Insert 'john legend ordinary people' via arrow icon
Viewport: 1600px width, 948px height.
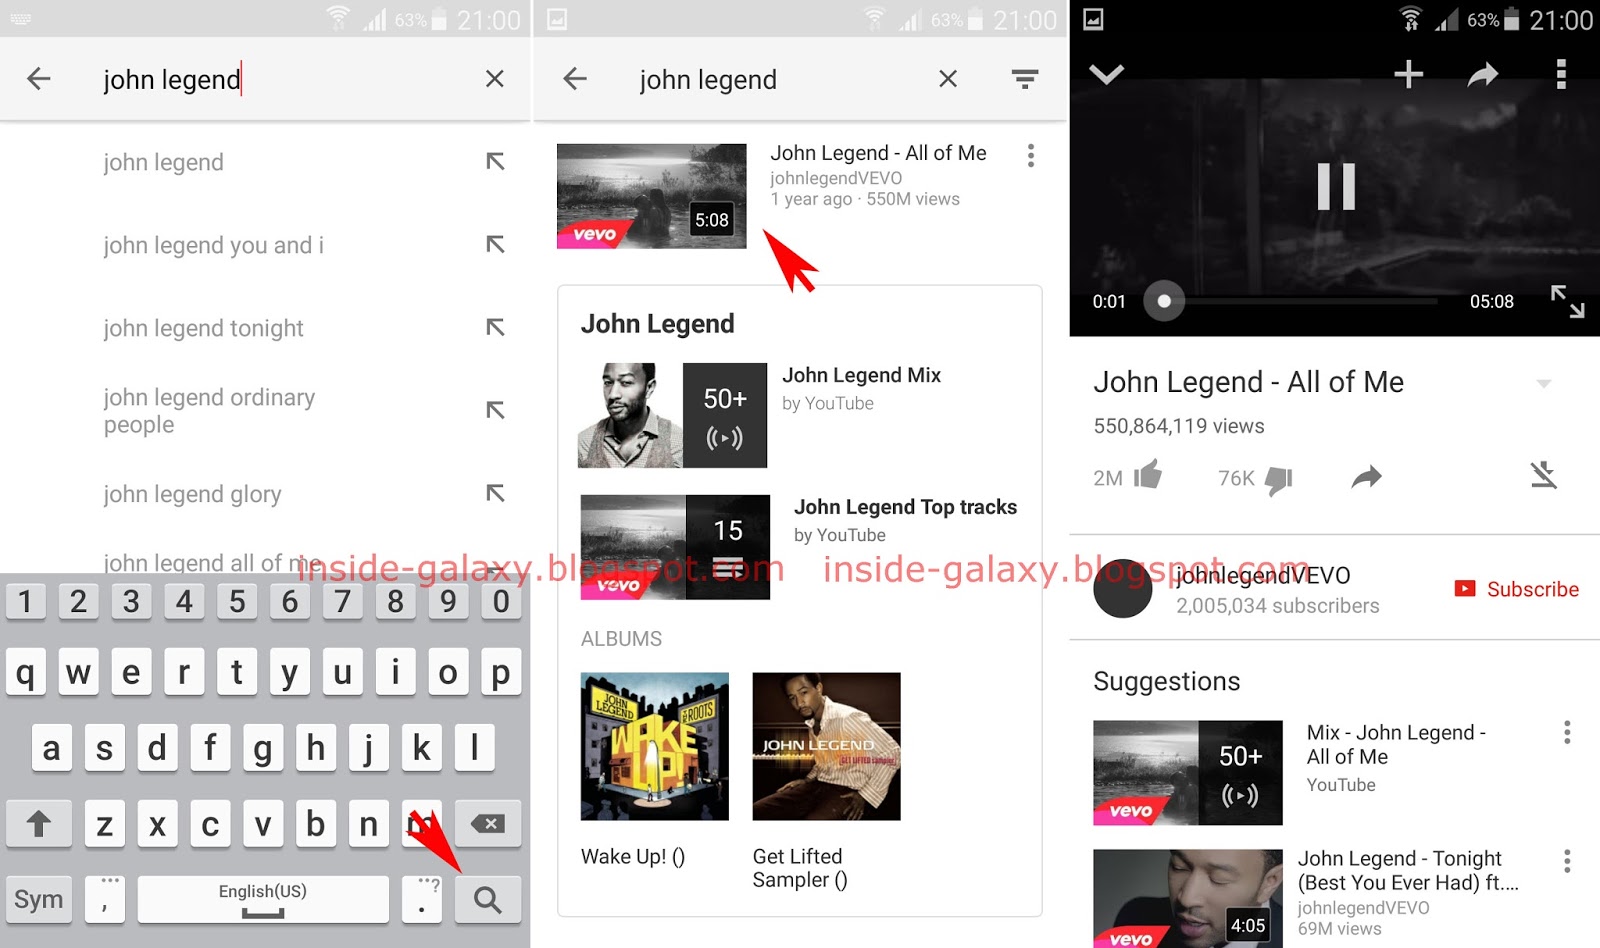[x=495, y=410]
